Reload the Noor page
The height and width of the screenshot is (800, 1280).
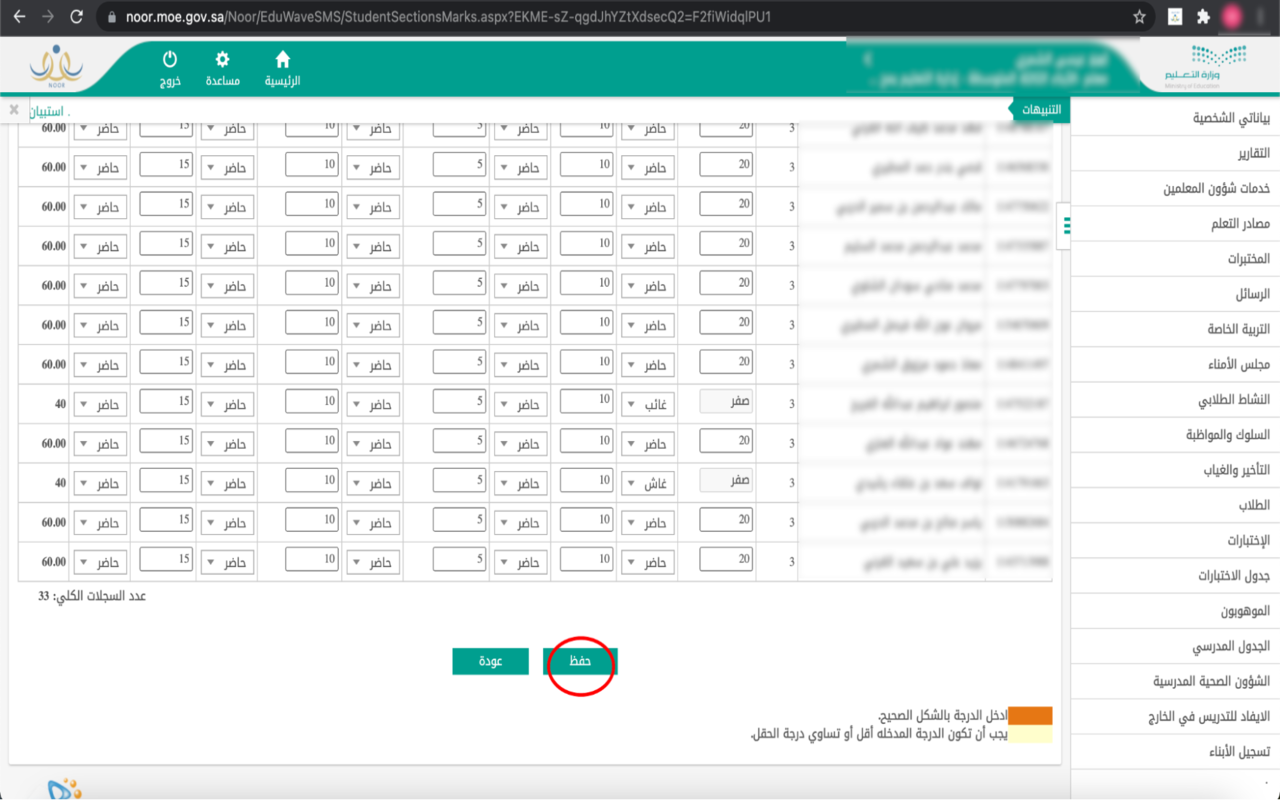click(77, 17)
